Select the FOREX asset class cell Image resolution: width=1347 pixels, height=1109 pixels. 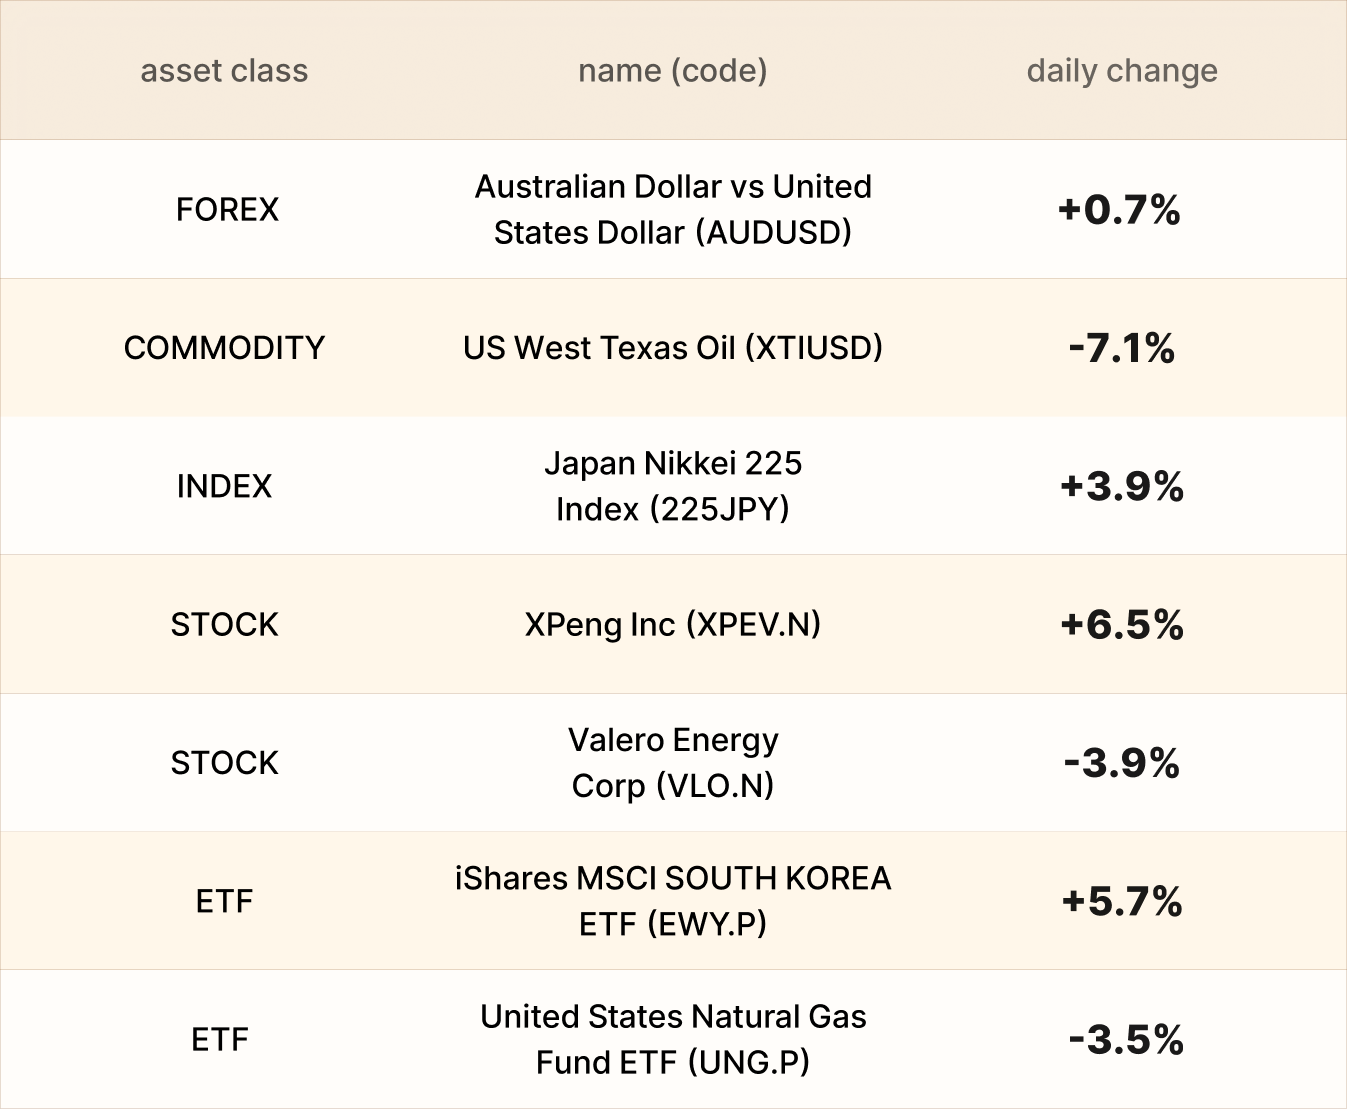click(x=227, y=209)
